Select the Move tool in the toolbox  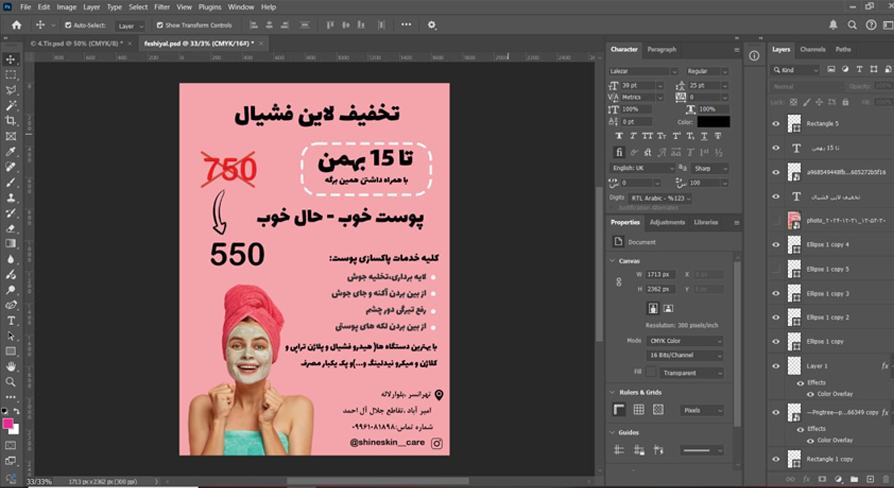pos(11,59)
